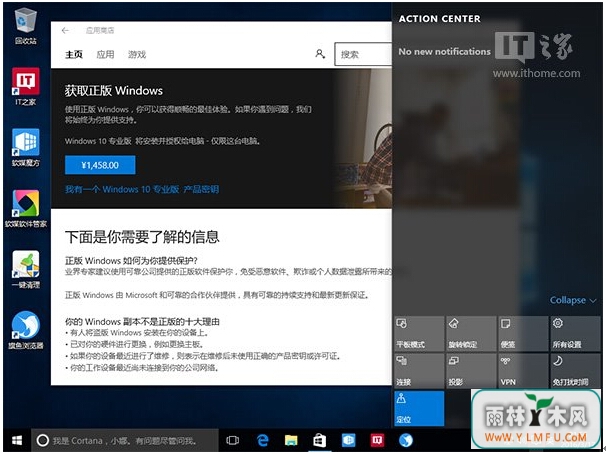Toggle the 定位 location tile

419,408
